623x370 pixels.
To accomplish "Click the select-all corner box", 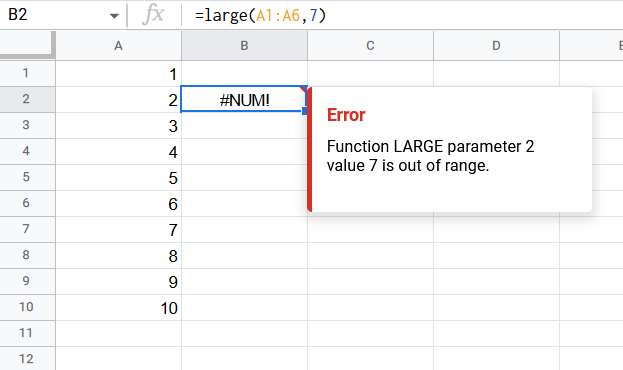I will [x=27, y=45].
